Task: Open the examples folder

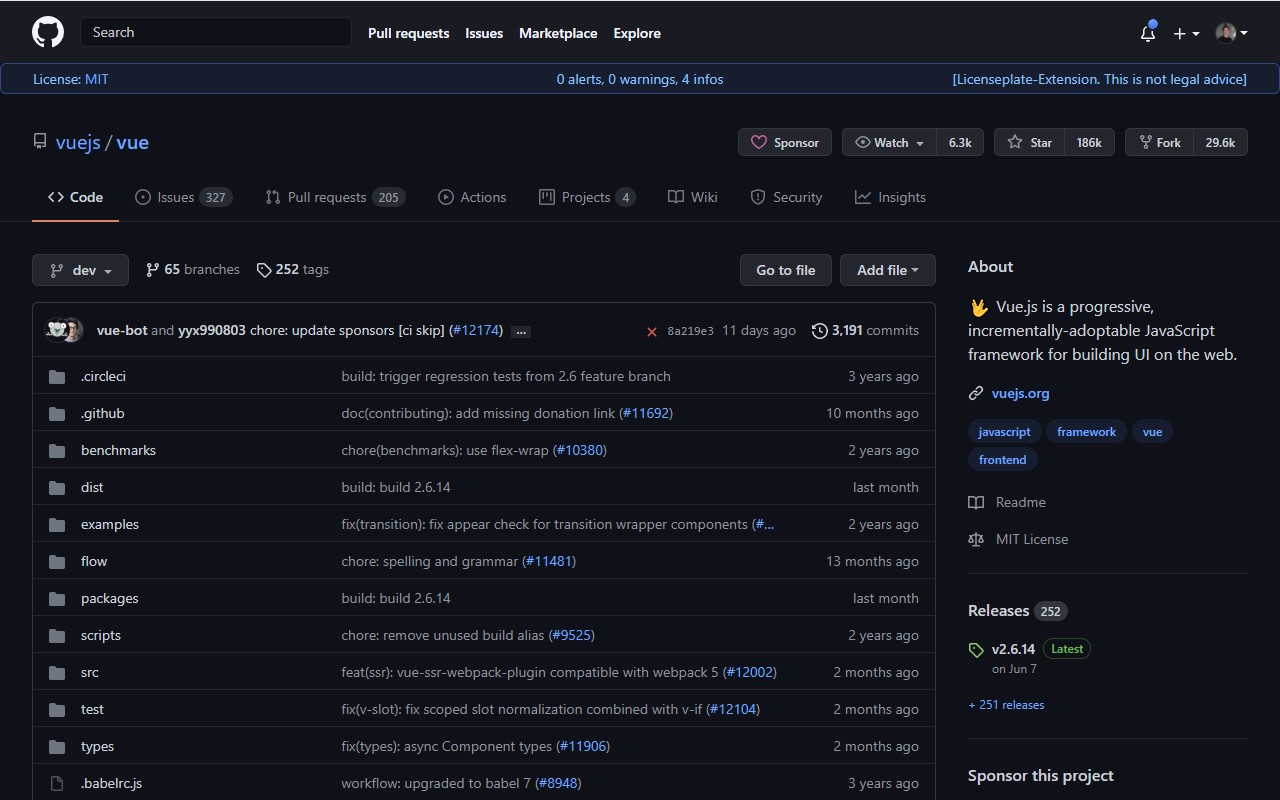Action: click(x=110, y=524)
